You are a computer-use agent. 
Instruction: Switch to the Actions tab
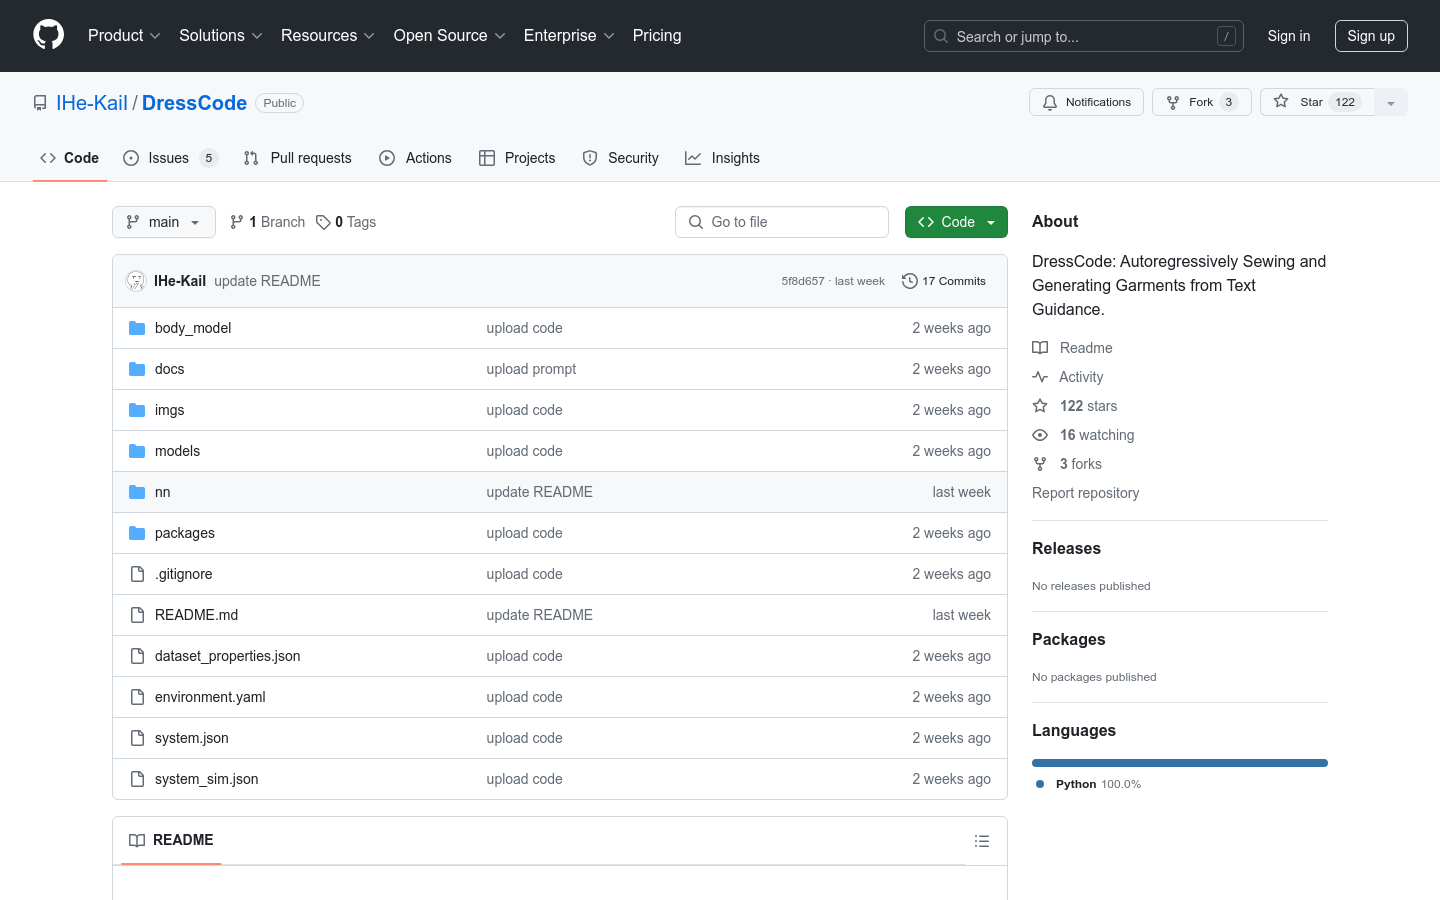(x=416, y=158)
